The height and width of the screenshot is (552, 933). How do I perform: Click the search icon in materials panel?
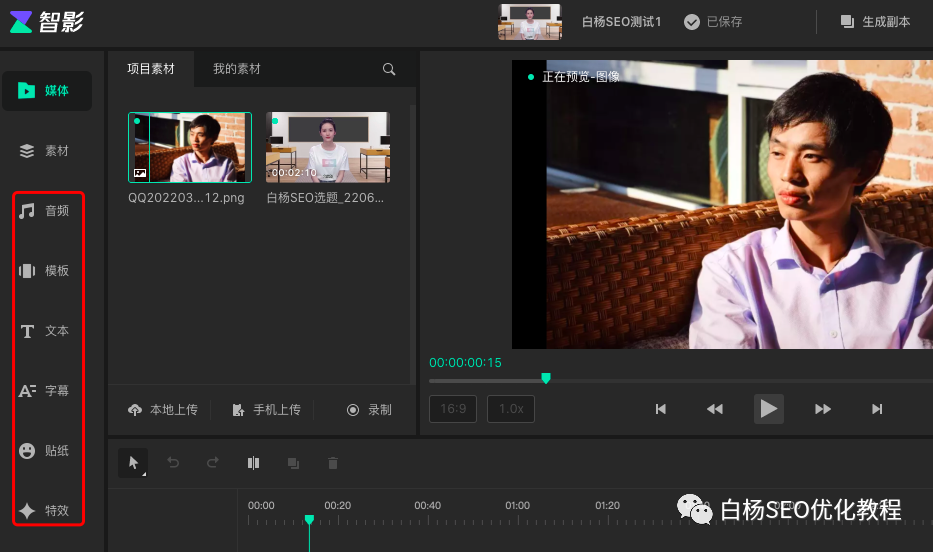(x=389, y=70)
